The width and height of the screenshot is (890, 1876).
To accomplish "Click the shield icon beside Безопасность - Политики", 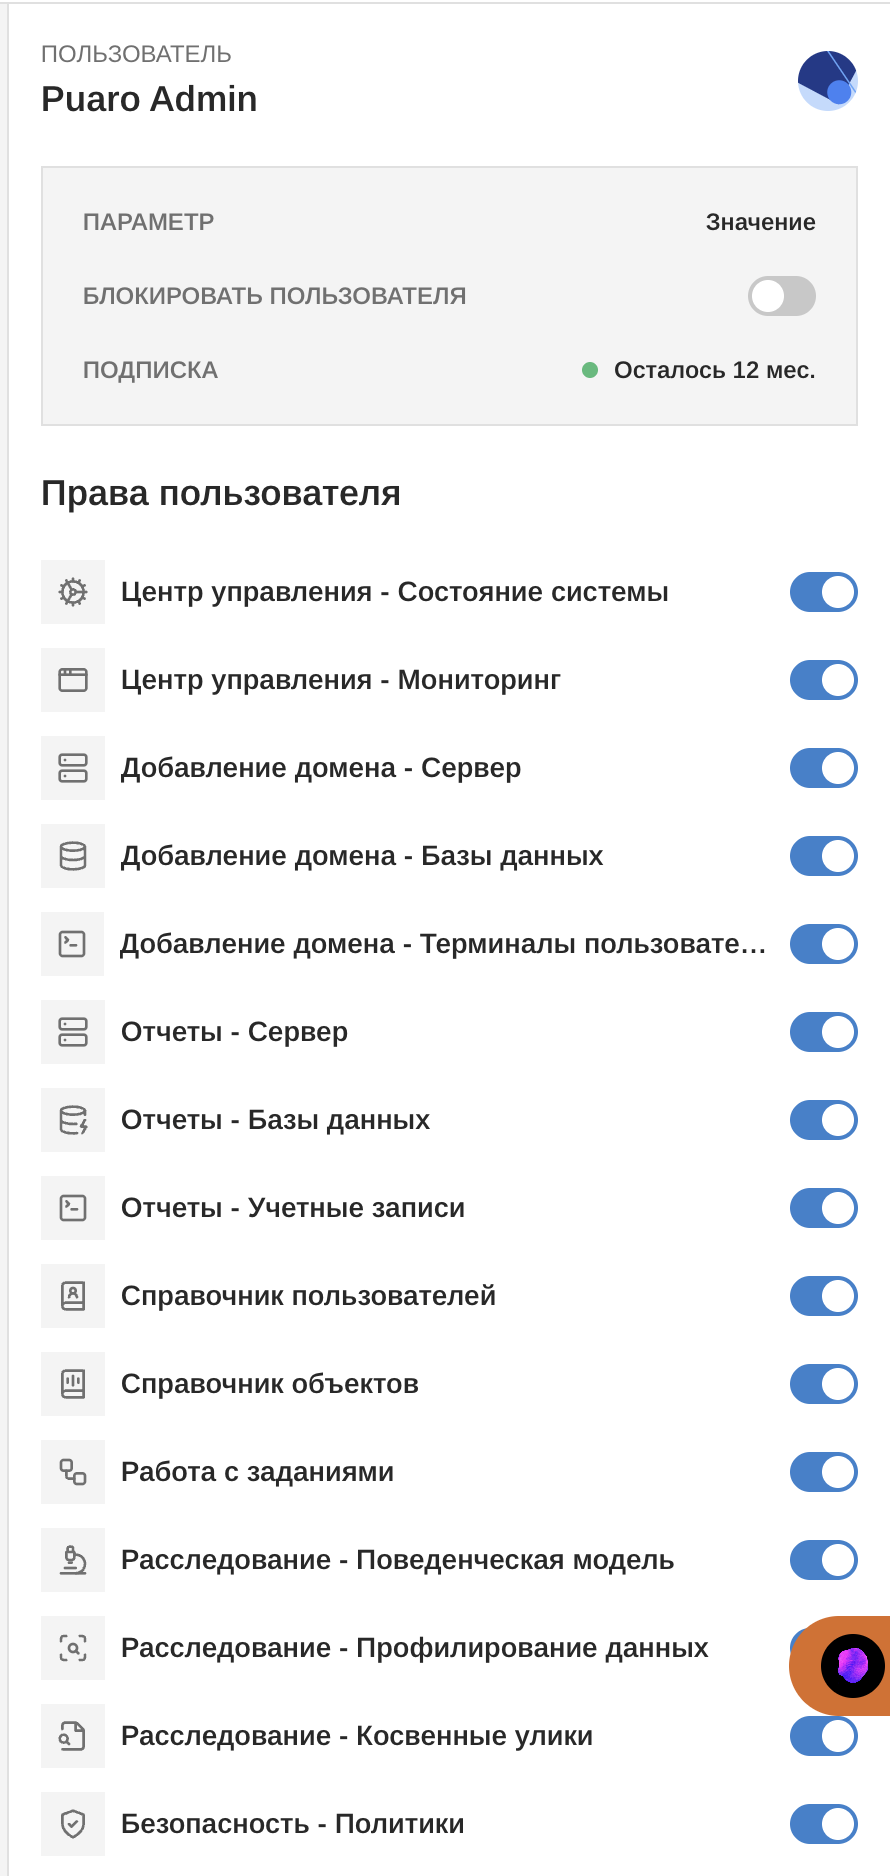I will (72, 1823).
